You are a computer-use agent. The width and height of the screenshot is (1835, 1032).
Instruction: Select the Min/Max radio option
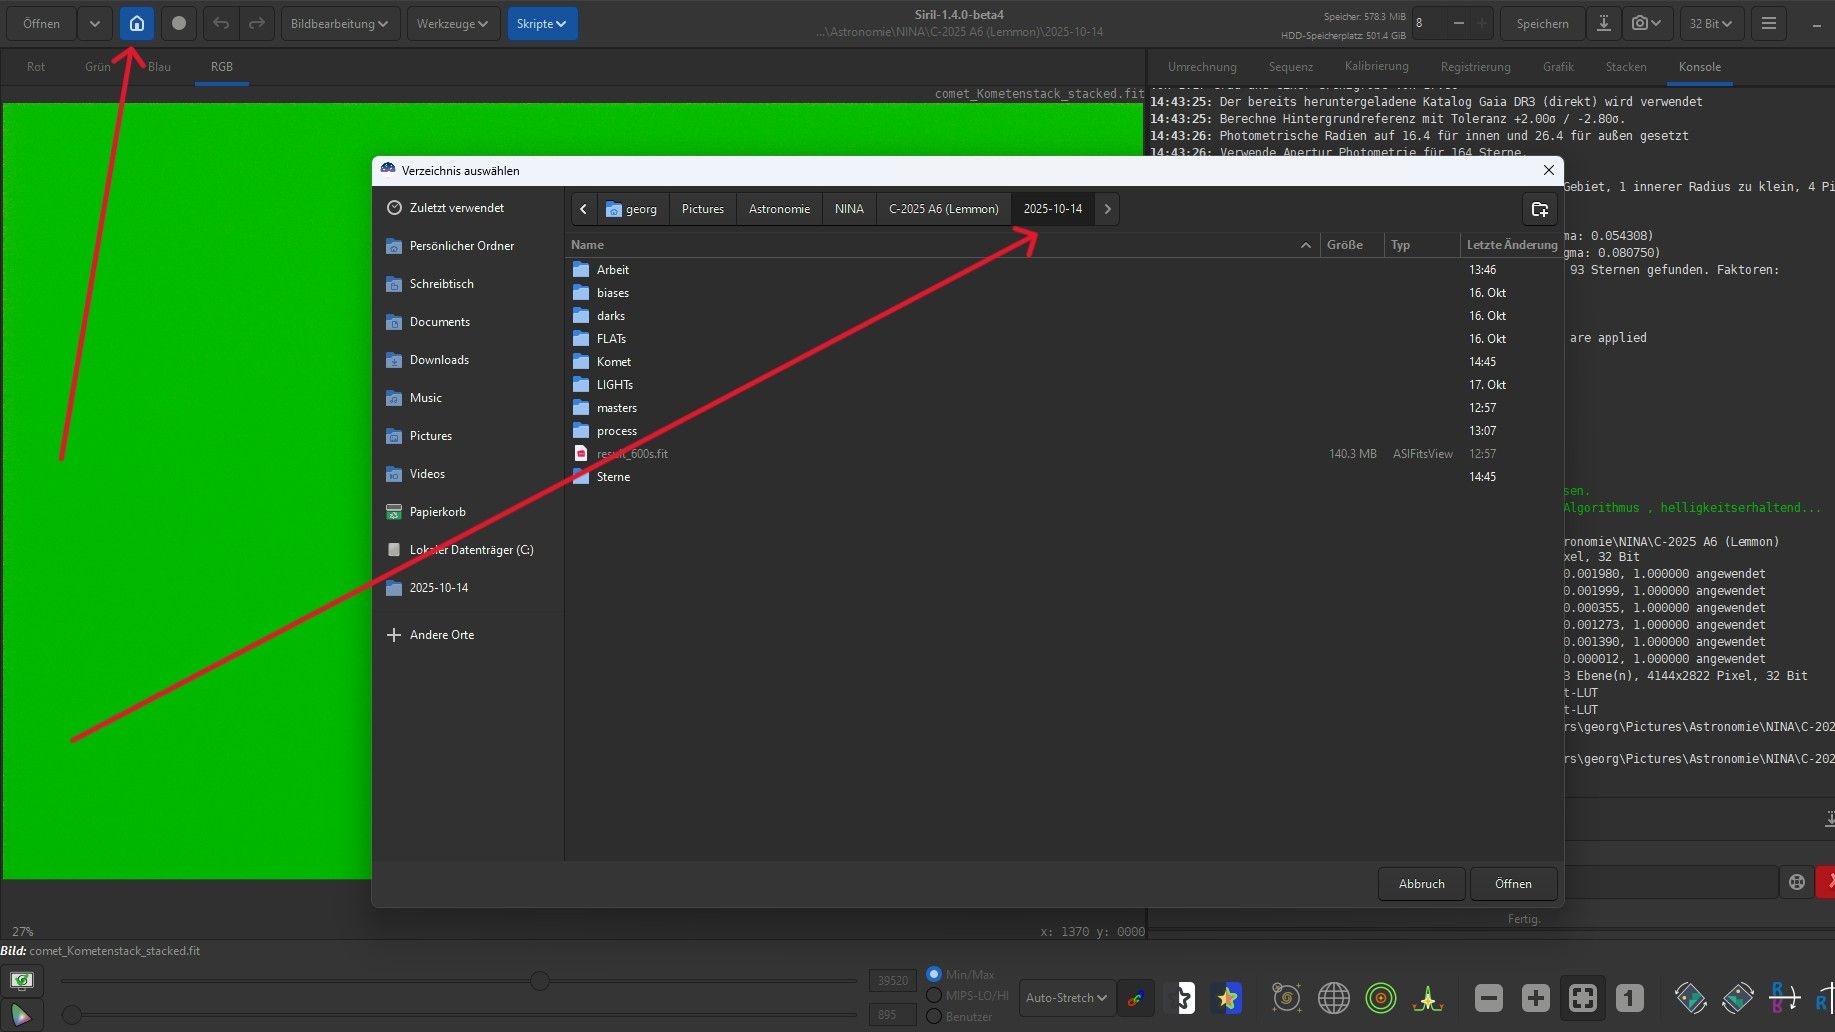934,974
